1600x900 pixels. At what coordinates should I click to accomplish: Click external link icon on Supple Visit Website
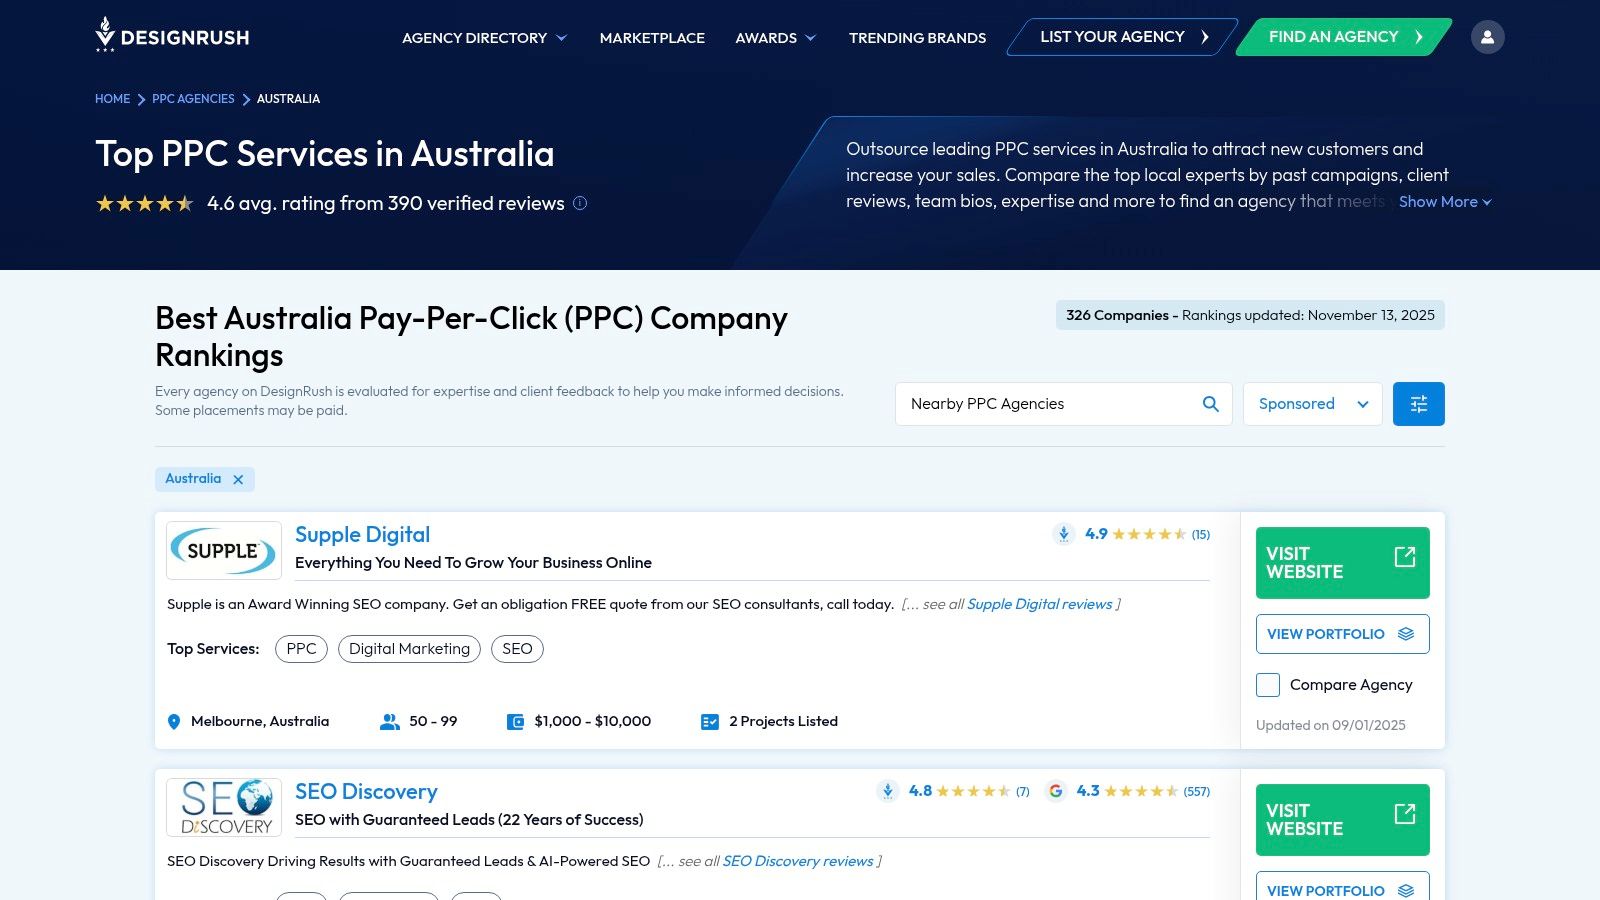click(x=1405, y=557)
